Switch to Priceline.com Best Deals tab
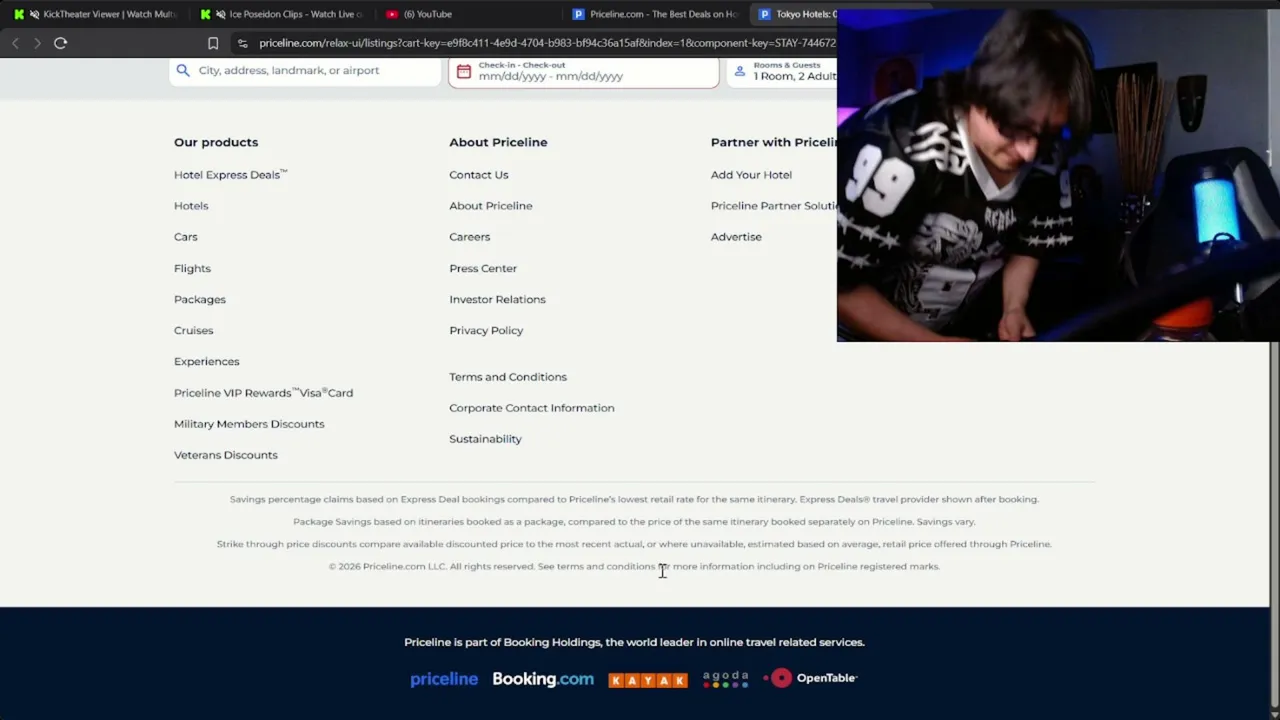The image size is (1280, 720). pos(655,14)
